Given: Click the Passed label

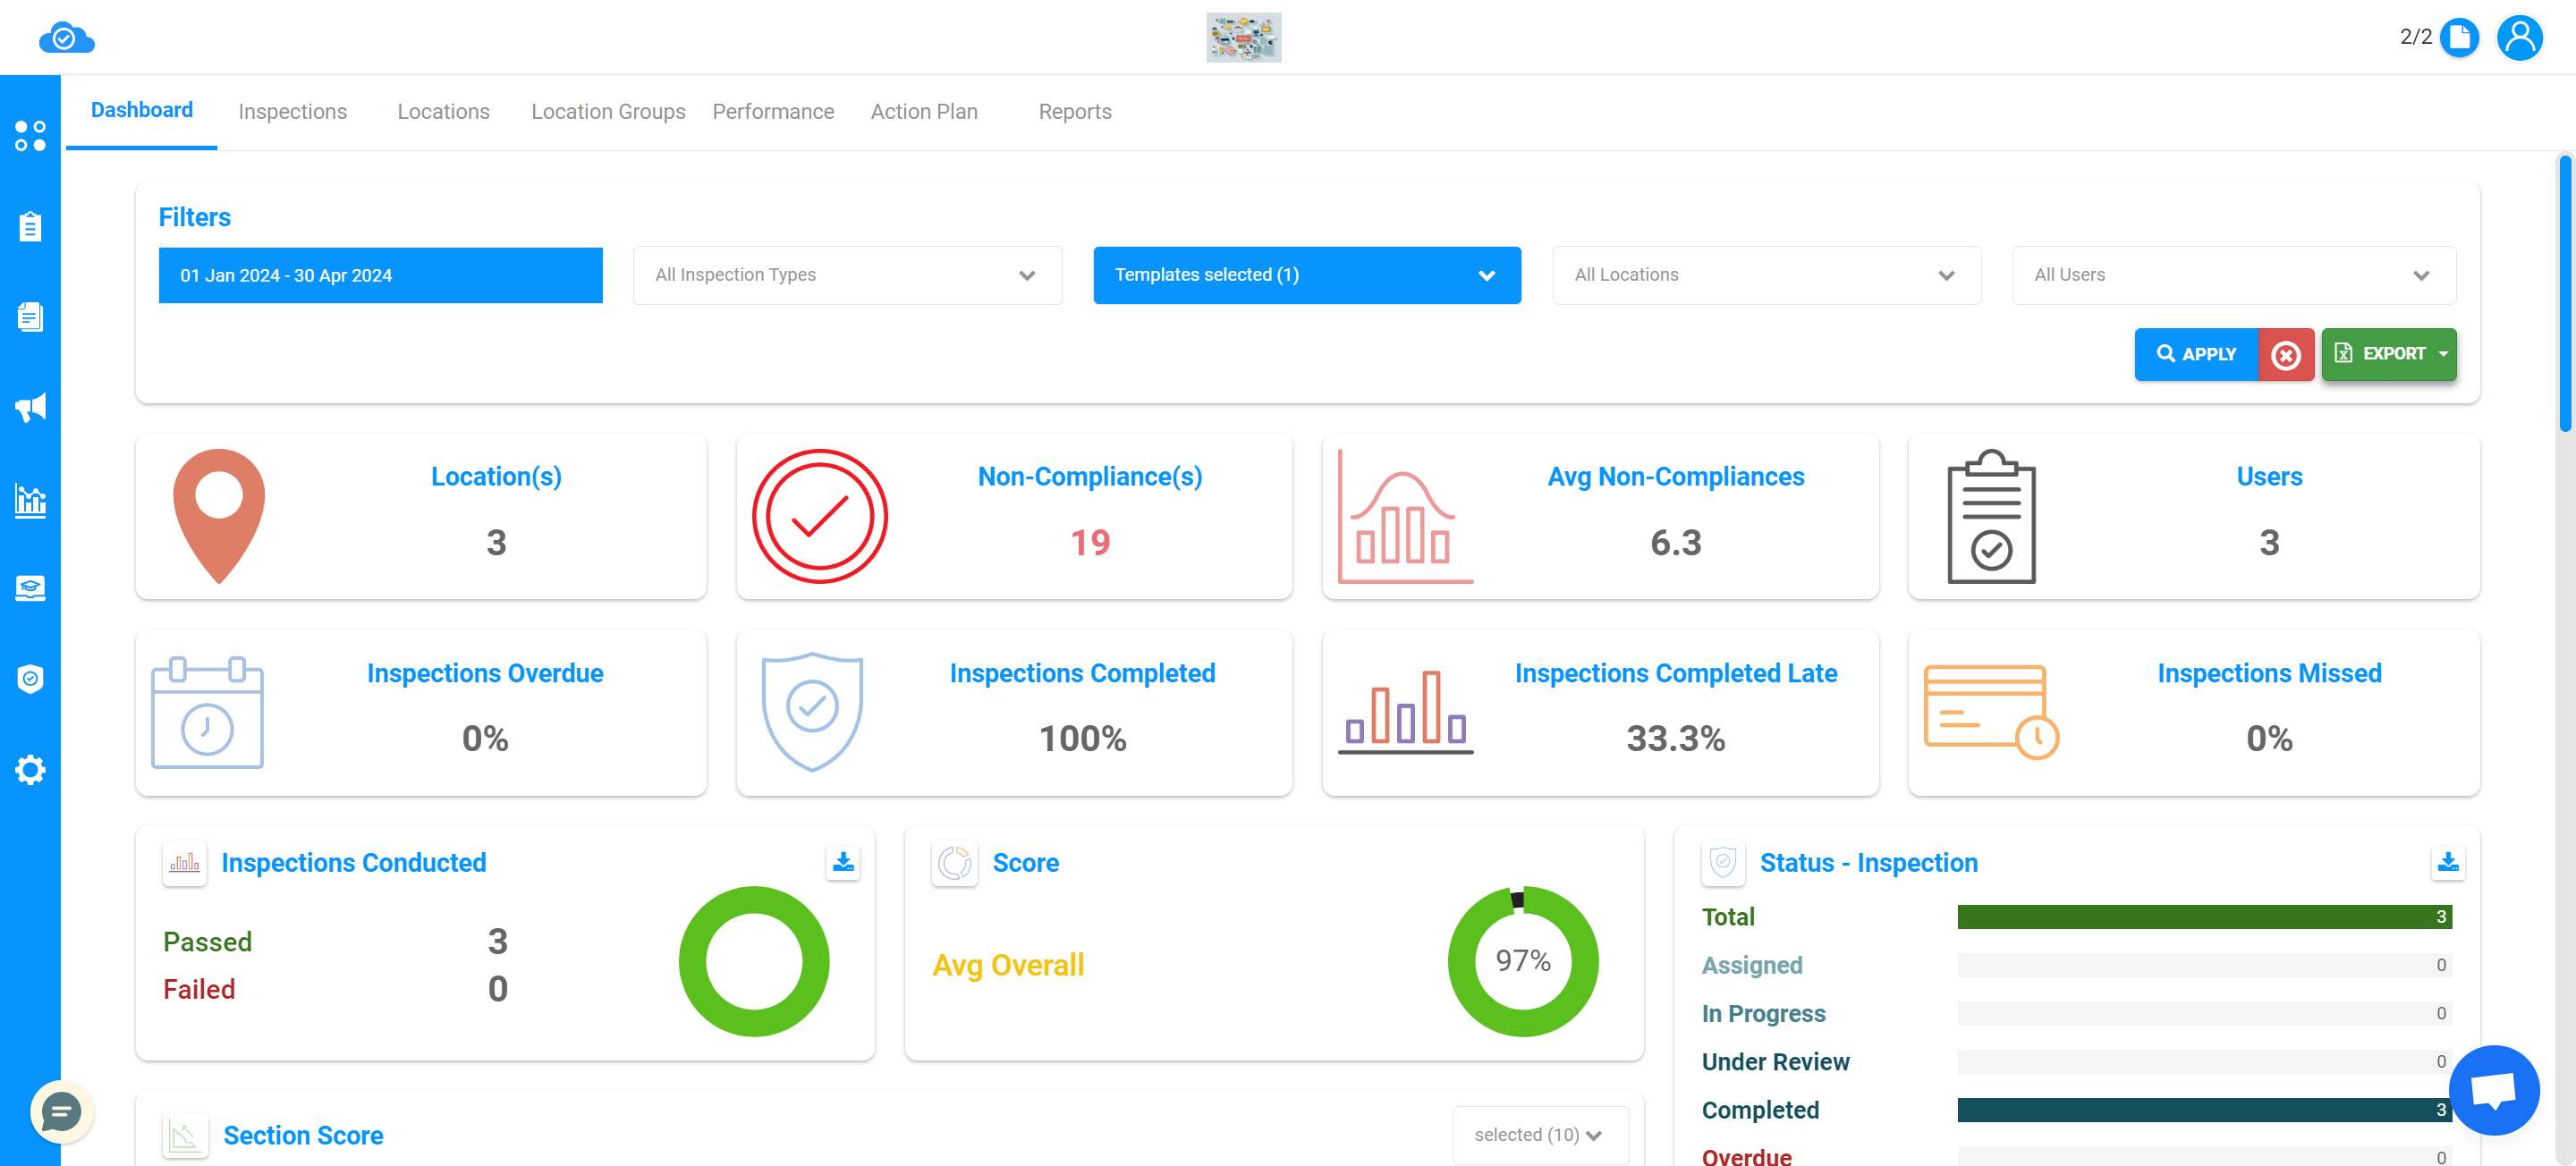Looking at the screenshot, I should point(207,942).
